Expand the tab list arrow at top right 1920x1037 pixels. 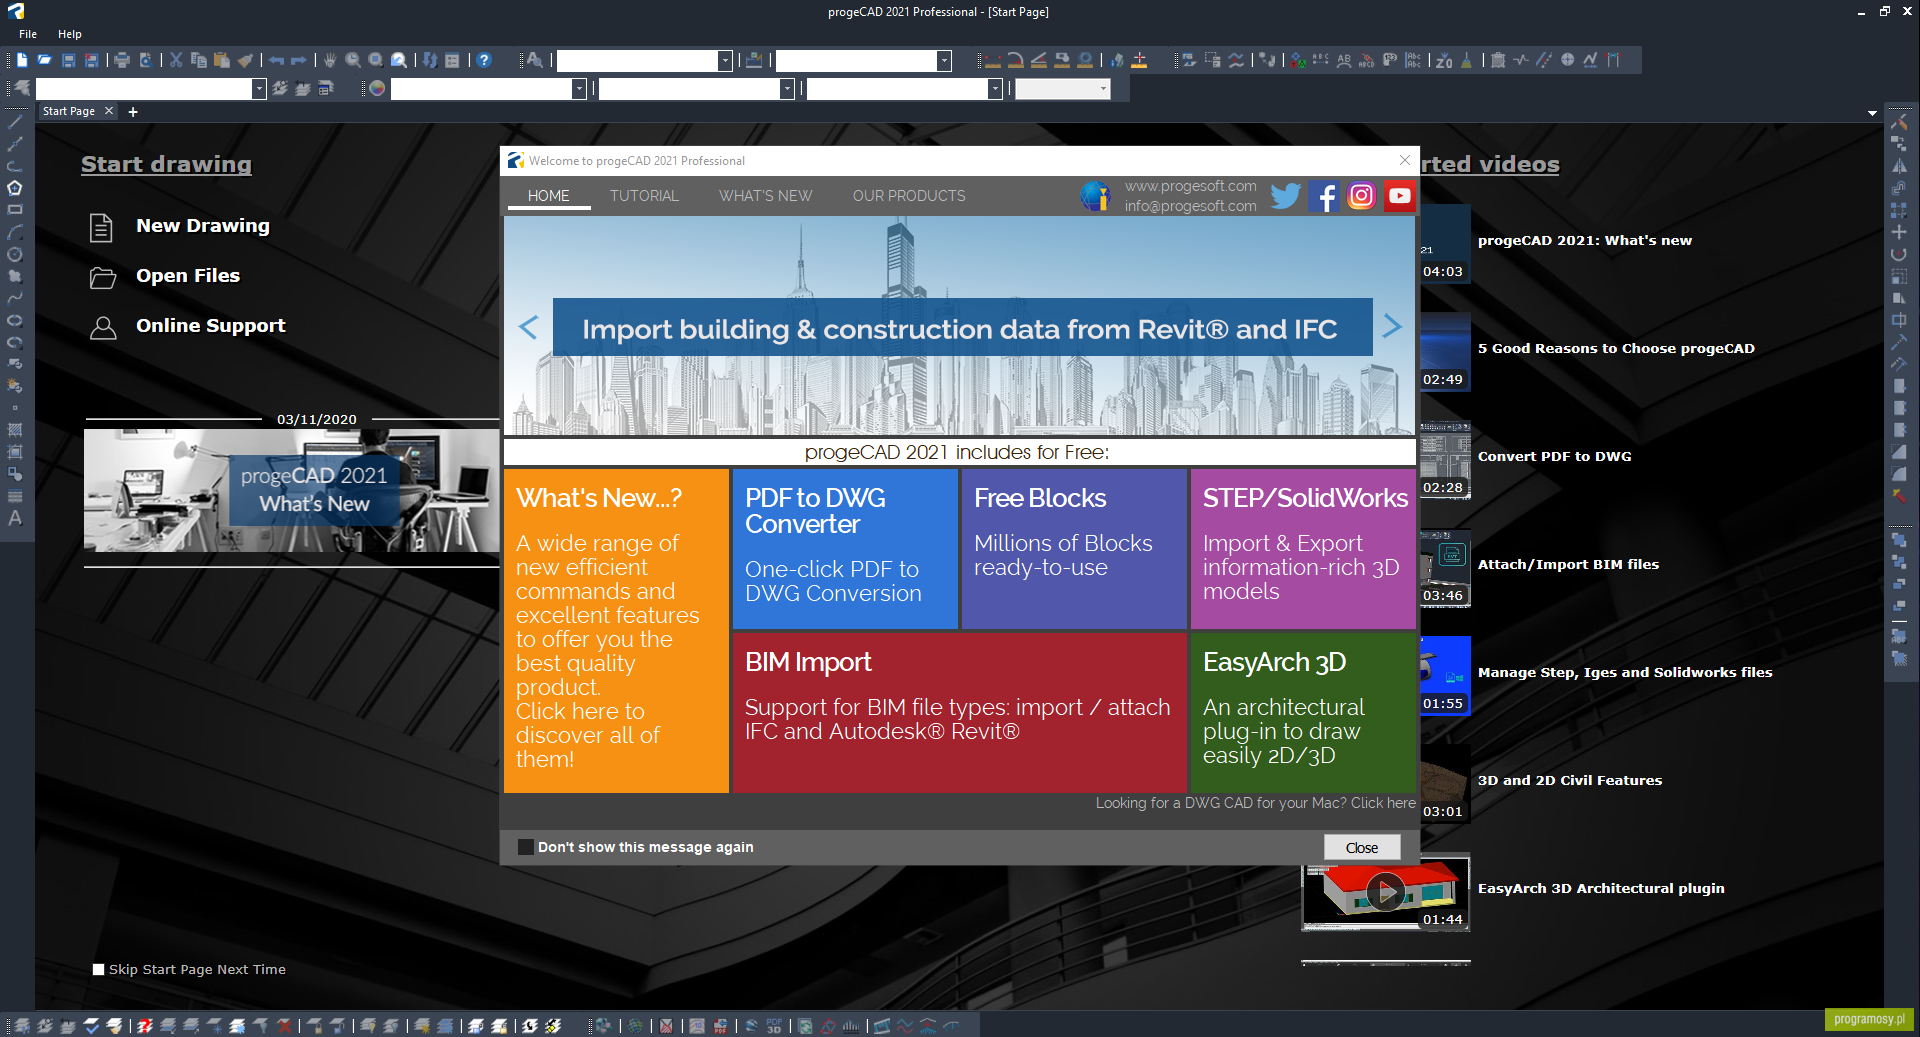(1872, 113)
